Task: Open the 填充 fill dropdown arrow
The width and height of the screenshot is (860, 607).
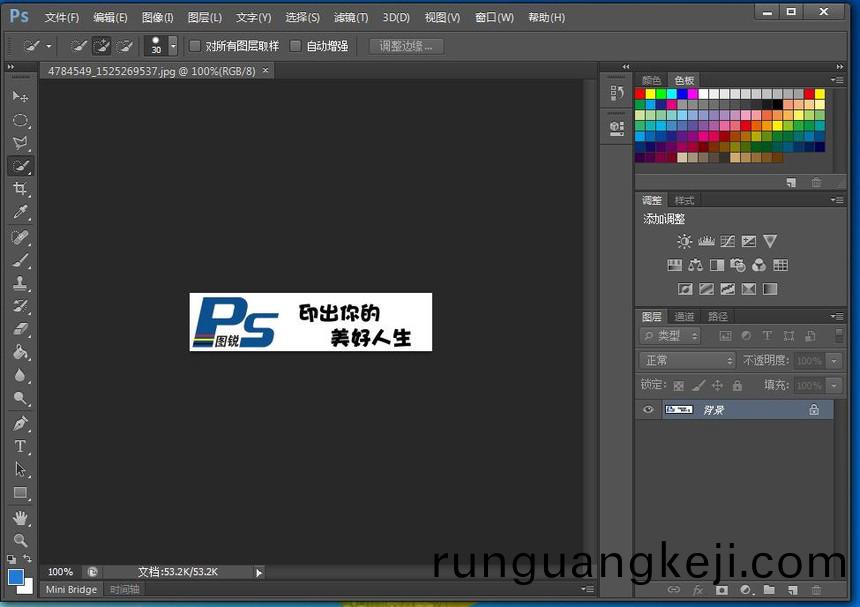Action: (x=834, y=385)
